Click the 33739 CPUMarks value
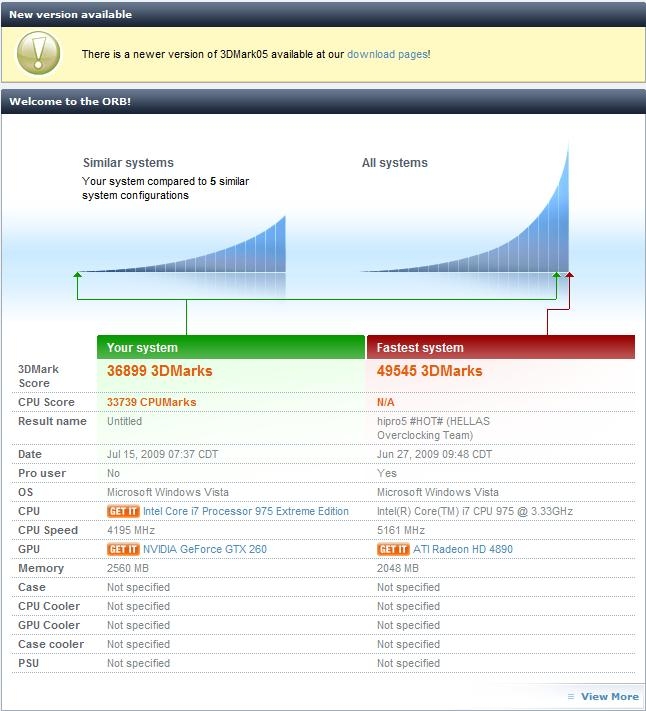The height and width of the screenshot is (711, 646). 151,402
